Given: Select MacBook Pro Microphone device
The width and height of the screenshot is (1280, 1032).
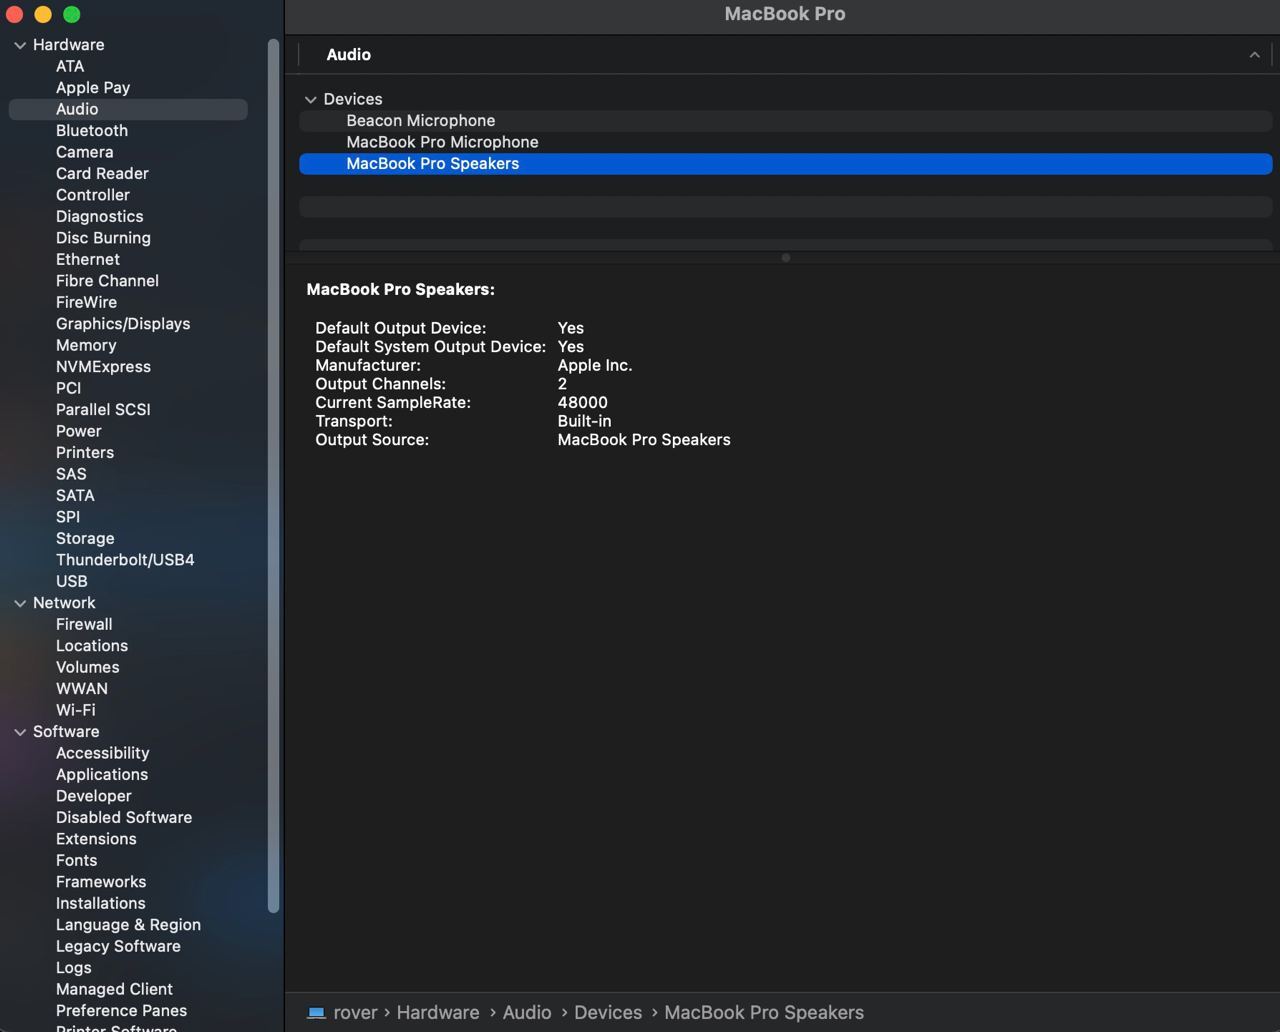Looking at the screenshot, I should tap(785, 143).
